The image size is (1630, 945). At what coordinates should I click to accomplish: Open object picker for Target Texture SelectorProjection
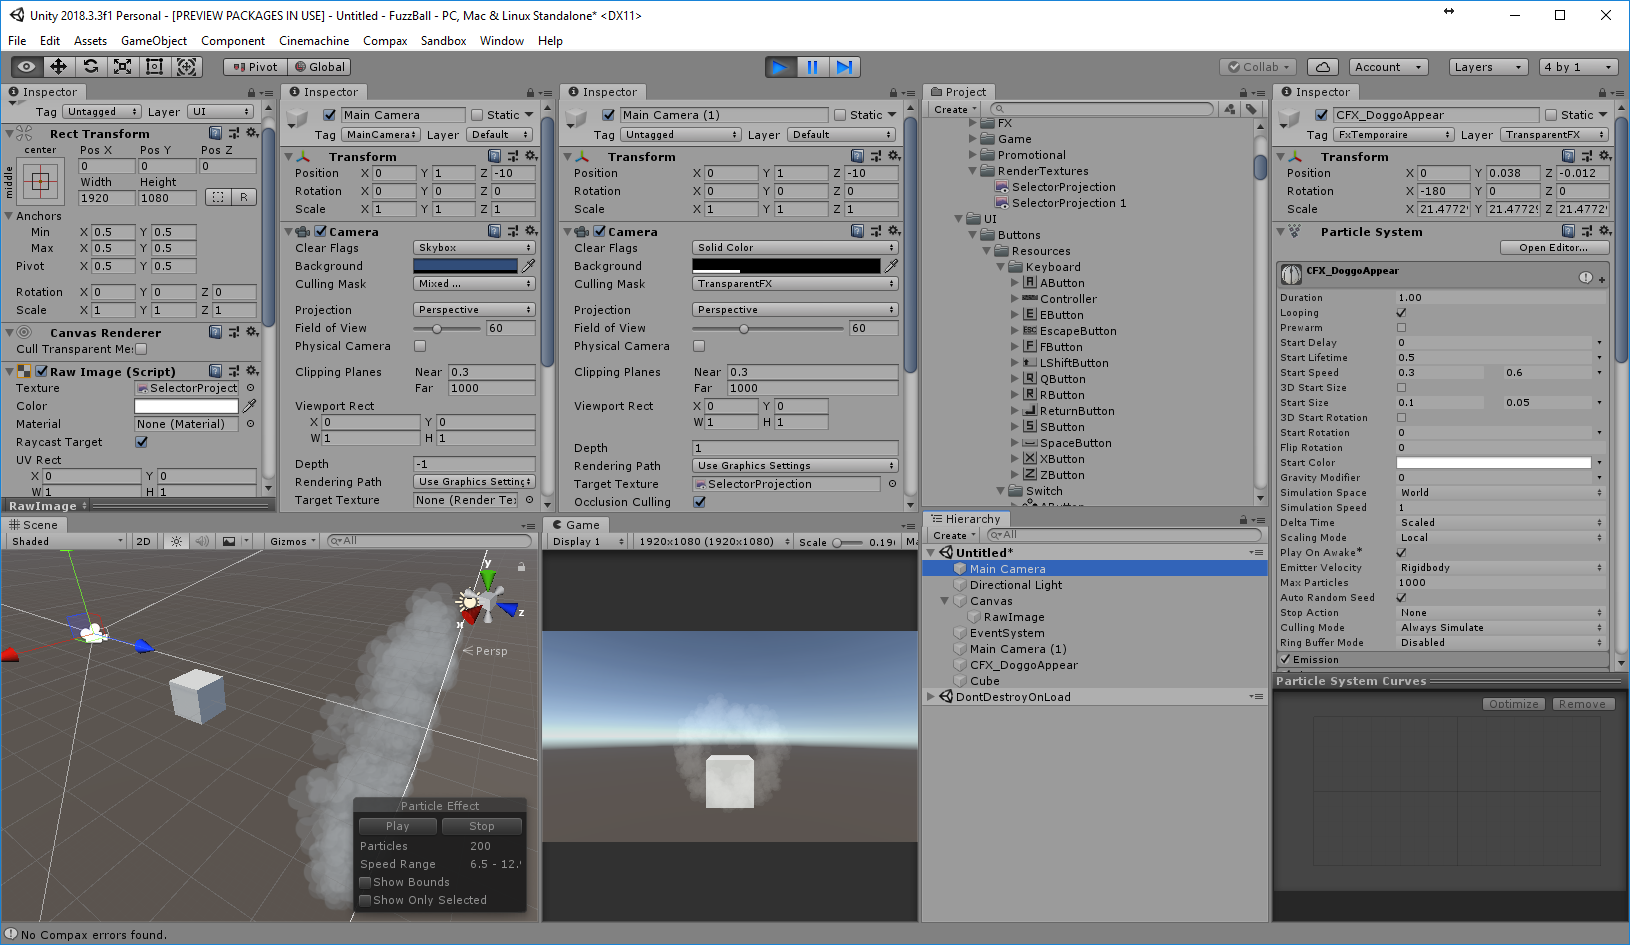click(892, 484)
